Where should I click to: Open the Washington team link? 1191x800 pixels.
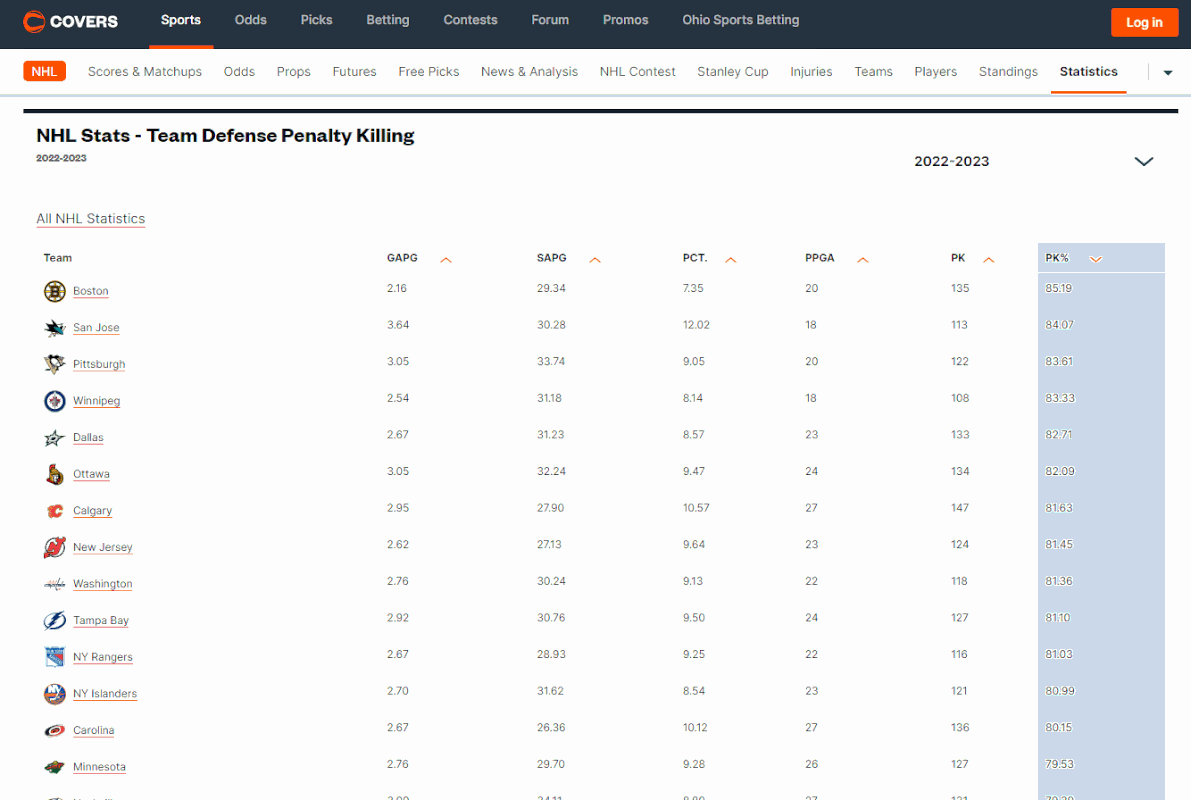(x=103, y=583)
